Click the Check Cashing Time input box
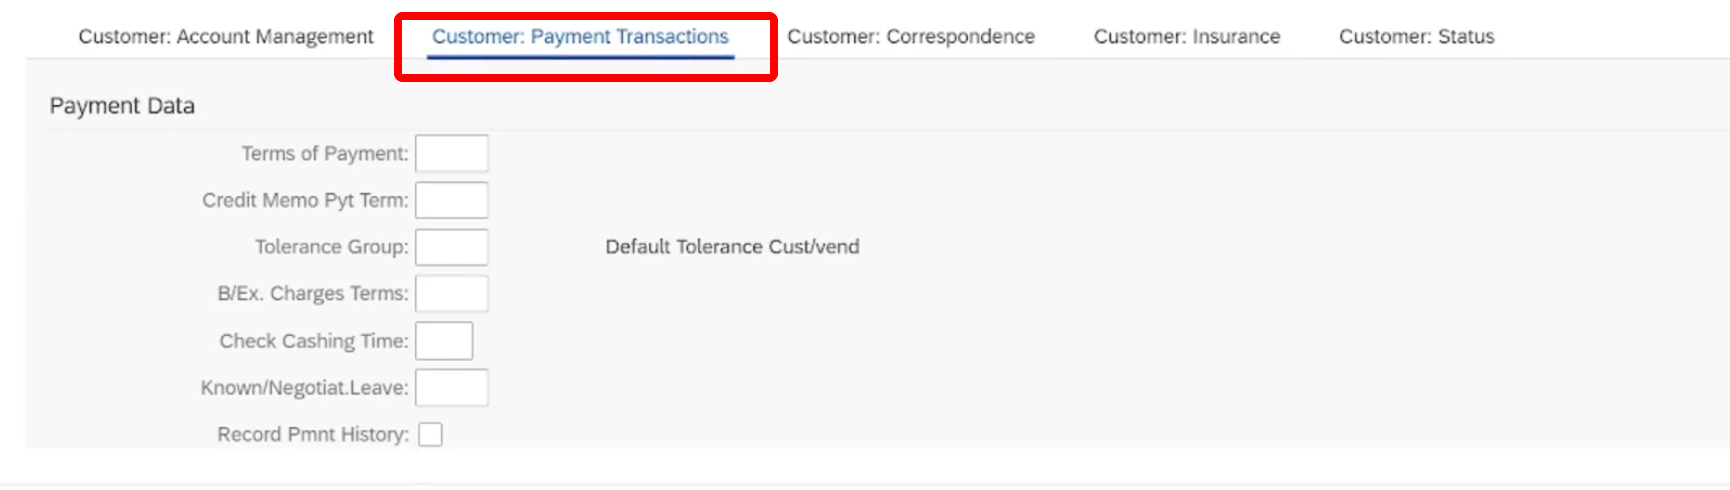Viewport: 1730px width, 490px height. pos(444,341)
